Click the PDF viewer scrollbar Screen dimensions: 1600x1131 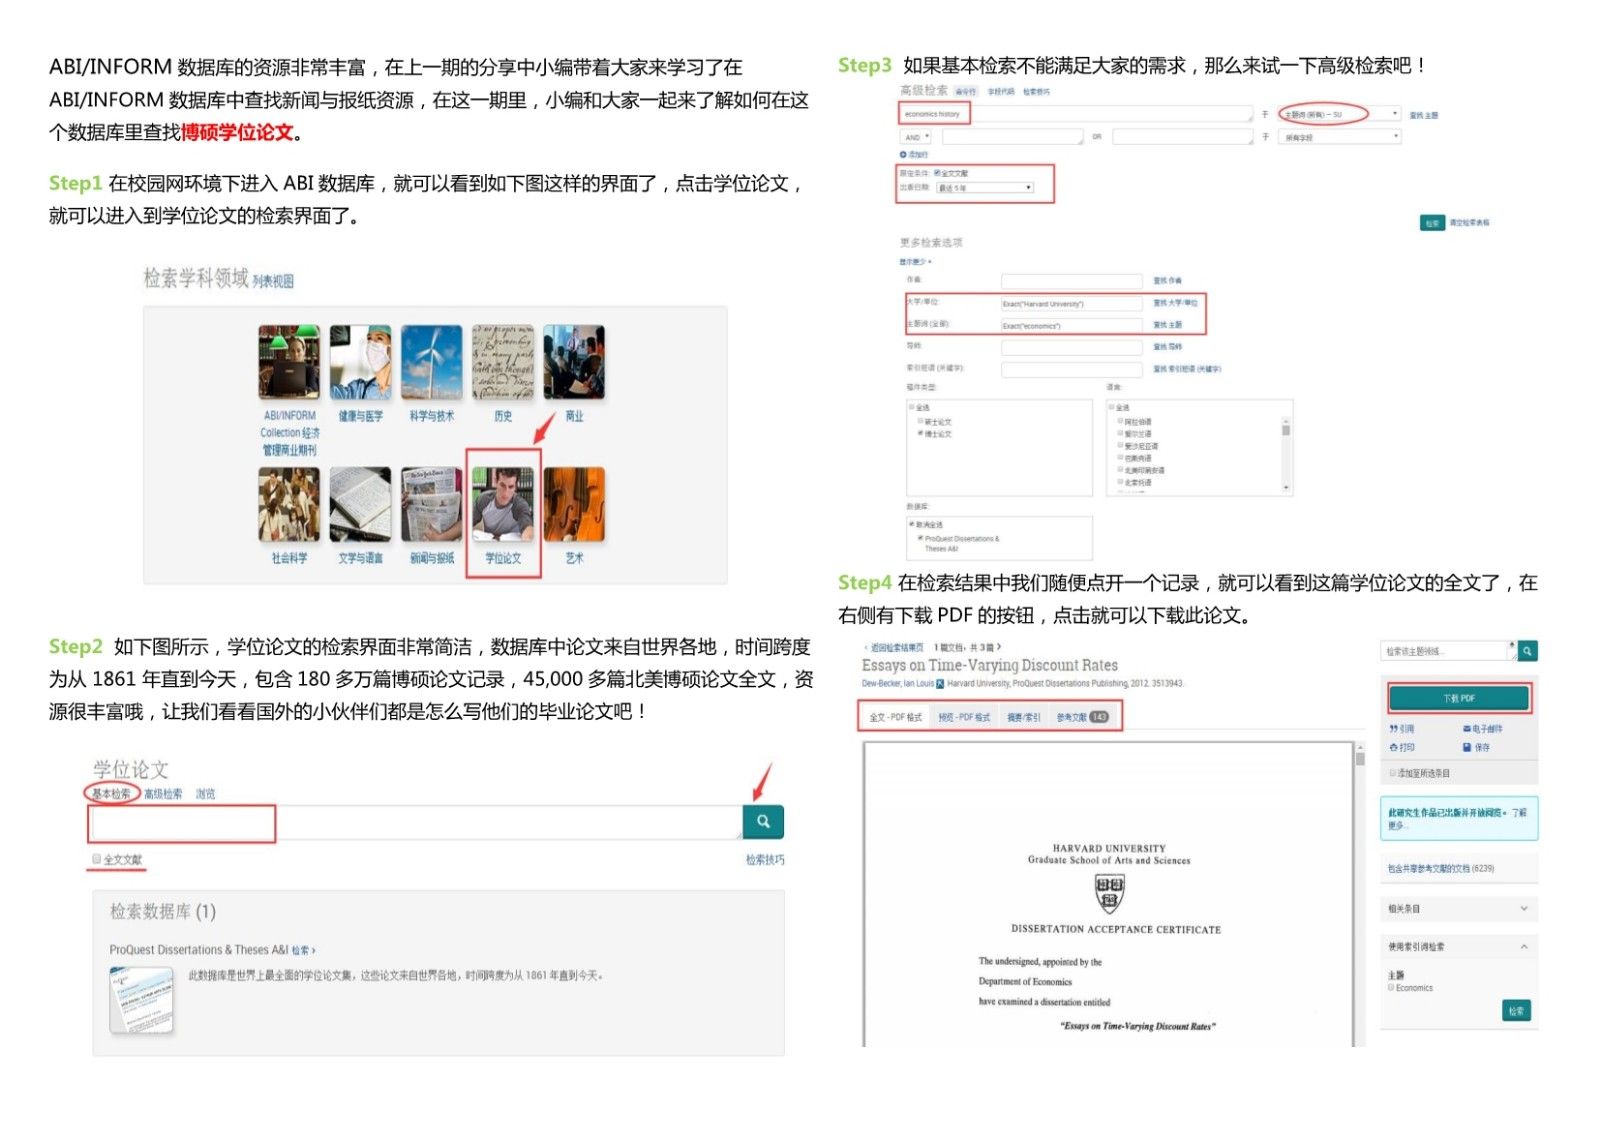pos(1359,894)
